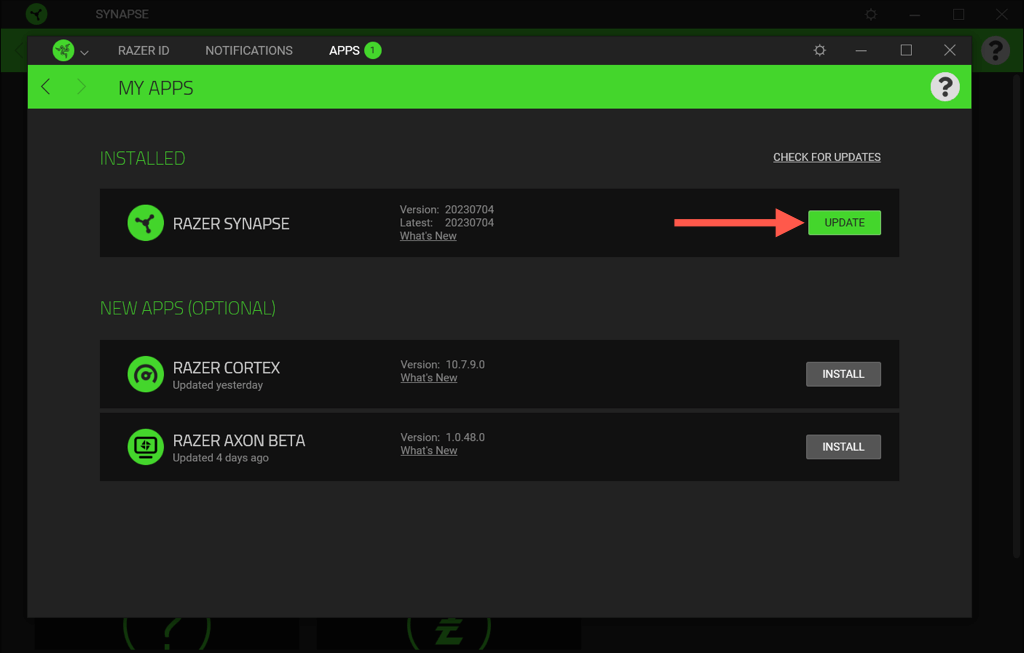Open help in the MY APPS header
The height and width of the screenshot is (653, 1024).
pos(945,87)
